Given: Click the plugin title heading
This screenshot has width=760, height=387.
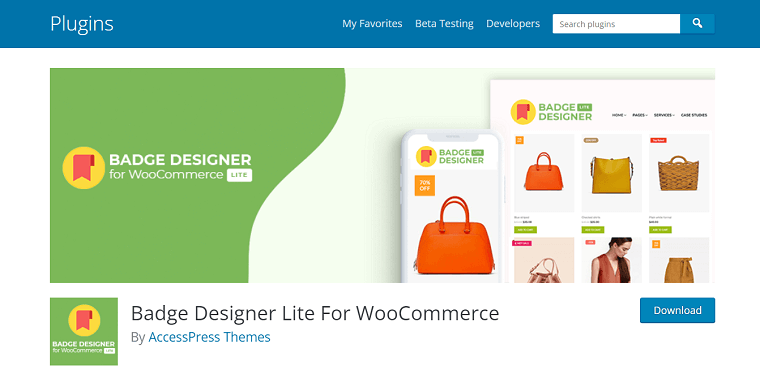Looking at the screenshot, I should click(x=315, y=313).
